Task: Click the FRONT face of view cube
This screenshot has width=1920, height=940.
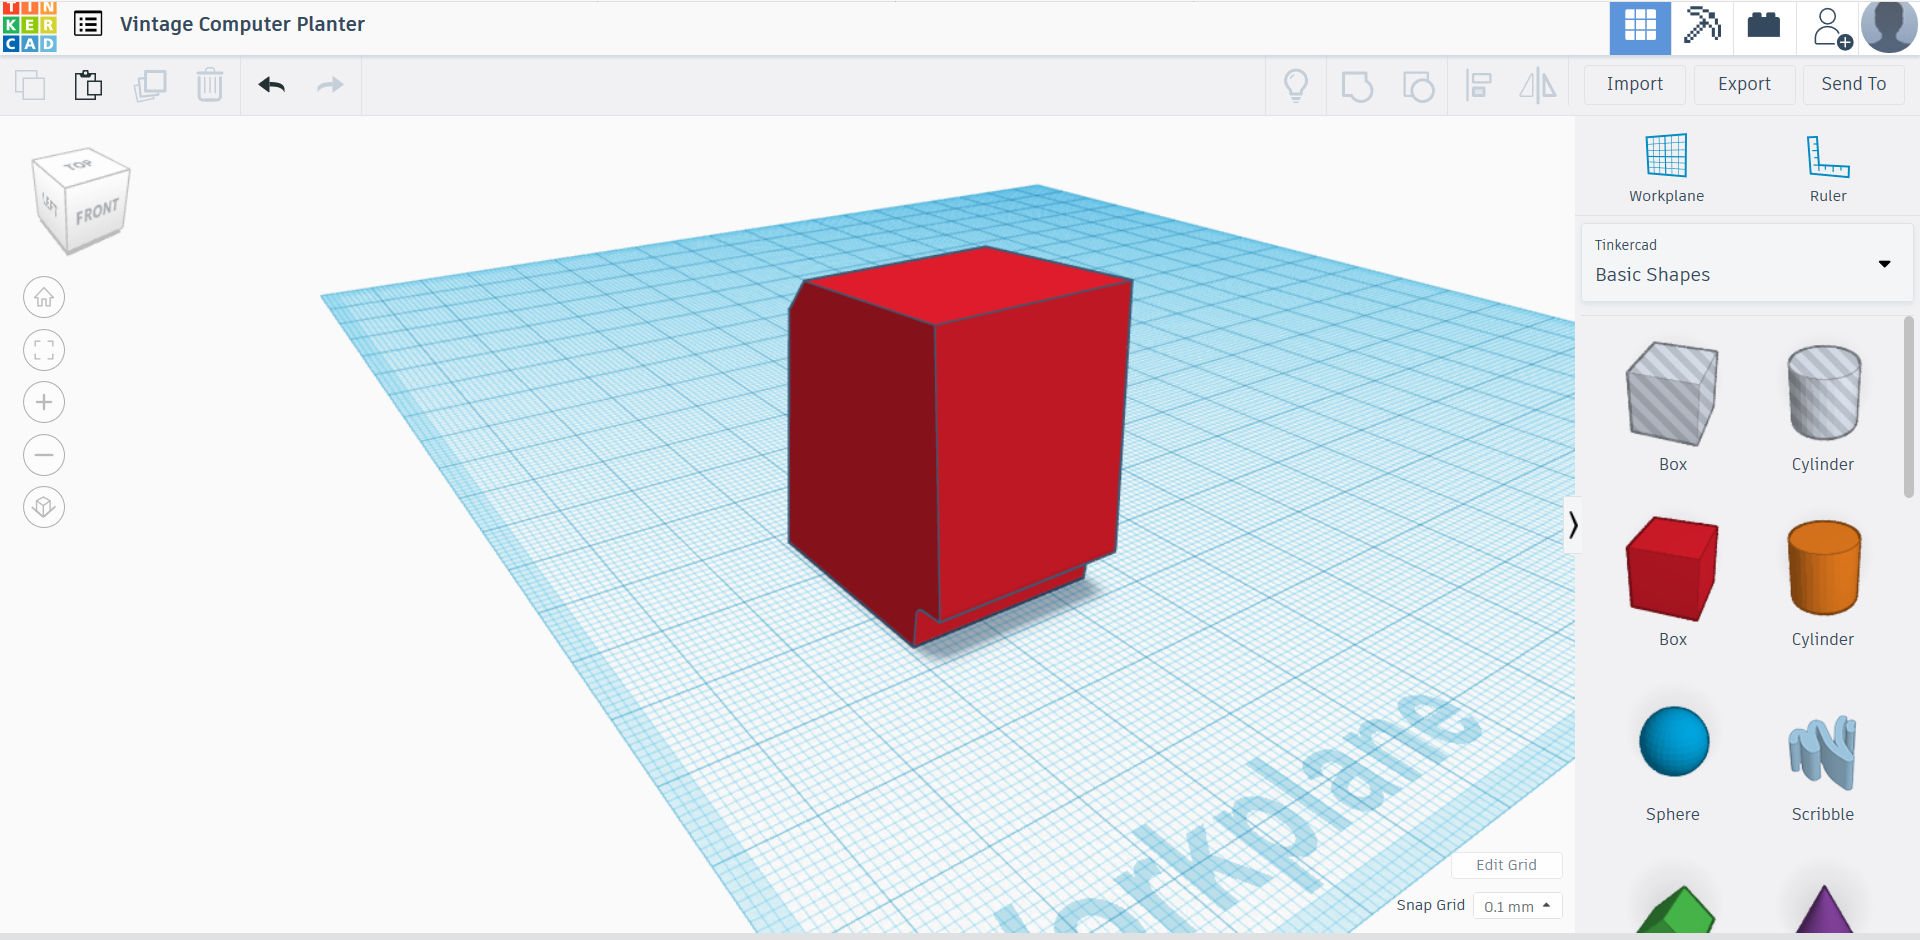Action: coord(97,212)
